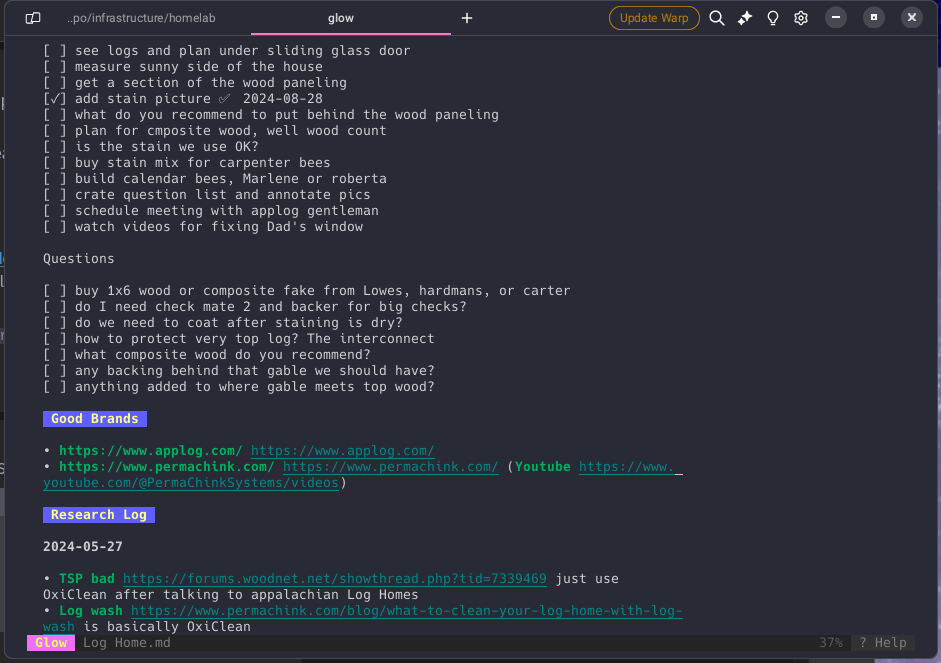Minimize the Warp window

tap(837, 17)
